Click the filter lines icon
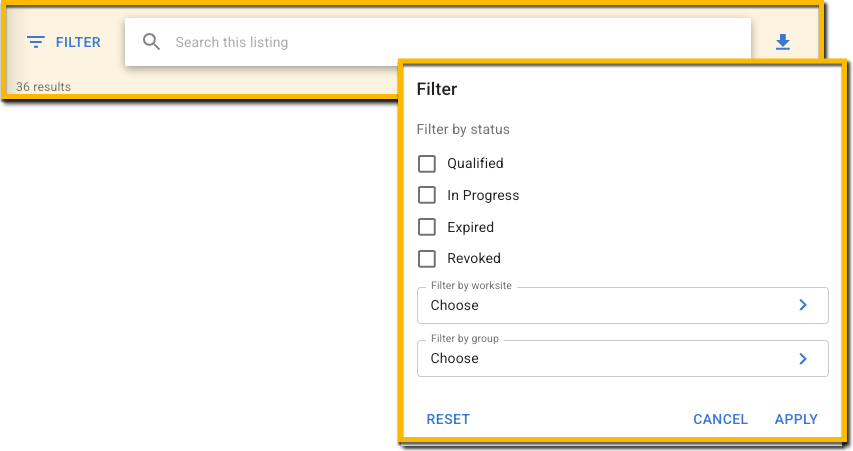The width and height of the screenshot is (853, 451). pos(36,42)
